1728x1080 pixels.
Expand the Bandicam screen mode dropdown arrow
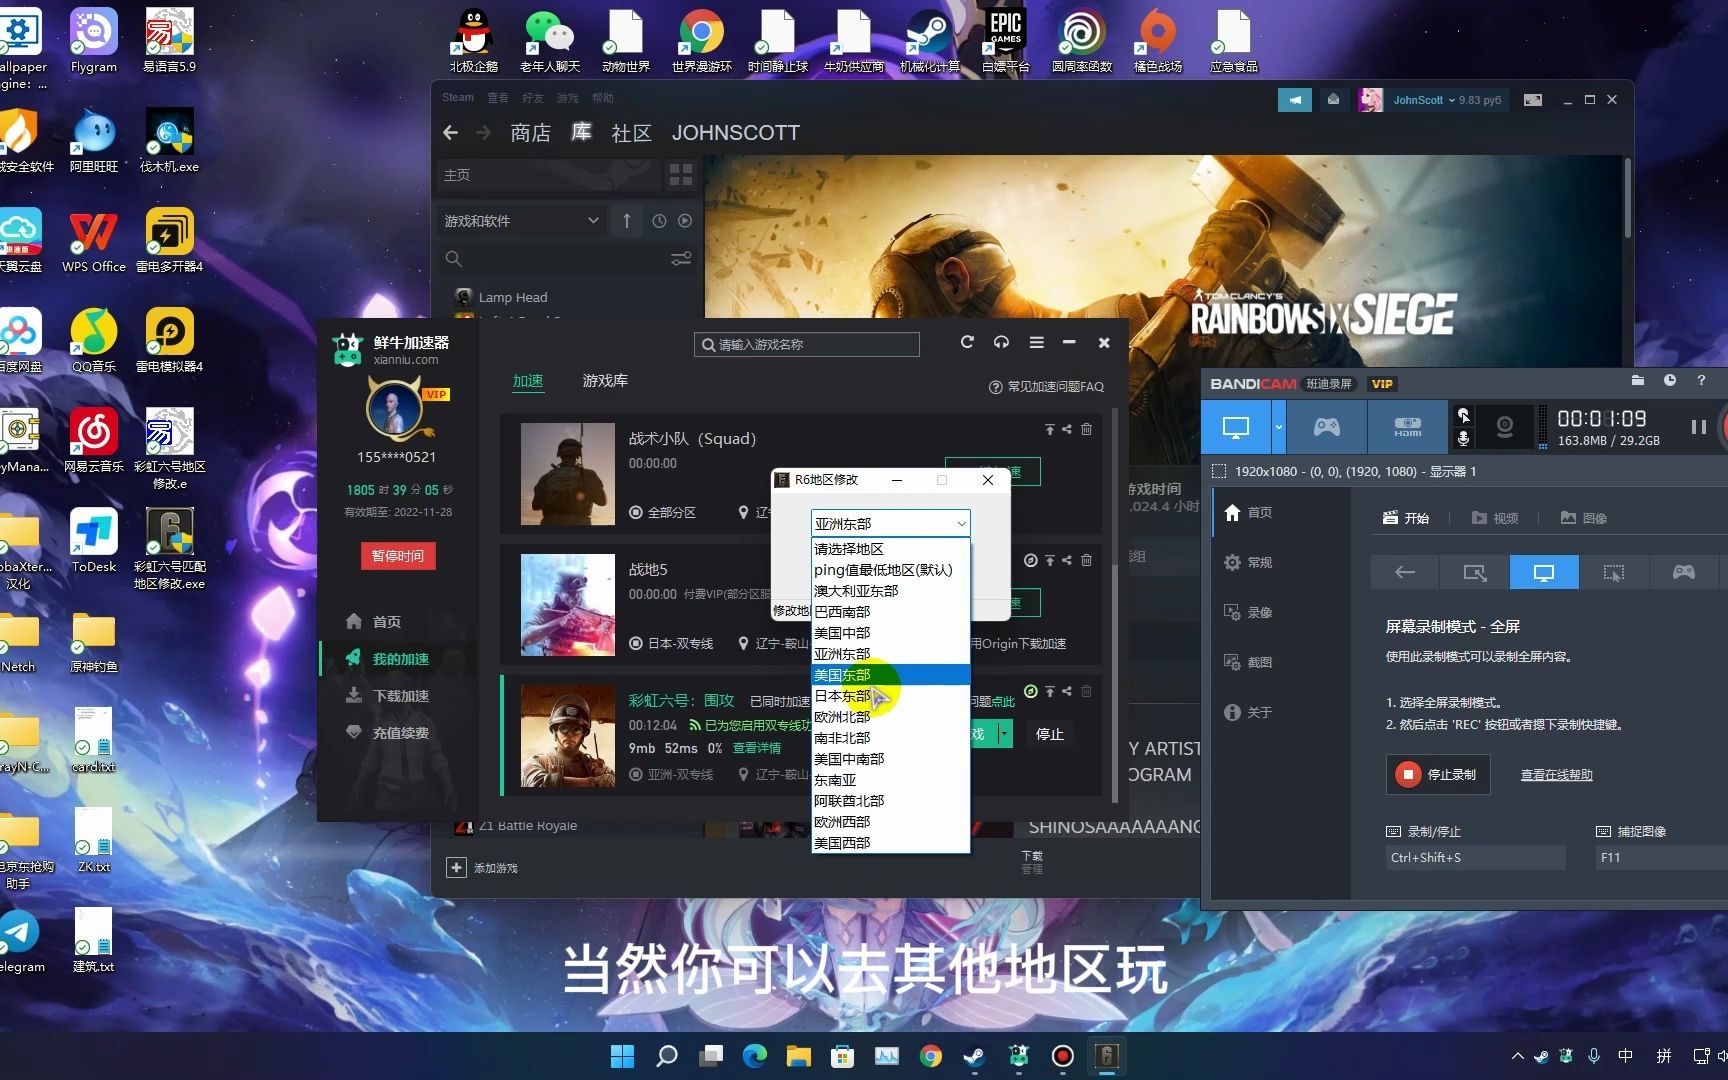point(1278,428)
